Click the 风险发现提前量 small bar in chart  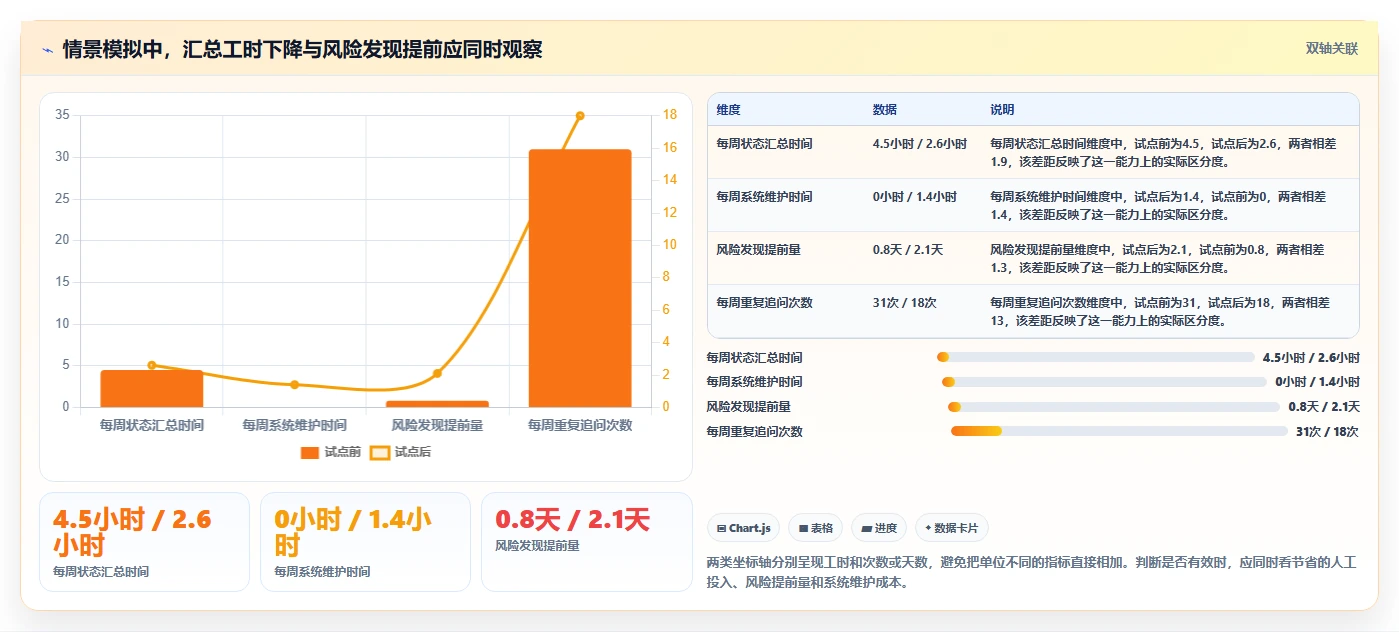(x=437, y=404)
